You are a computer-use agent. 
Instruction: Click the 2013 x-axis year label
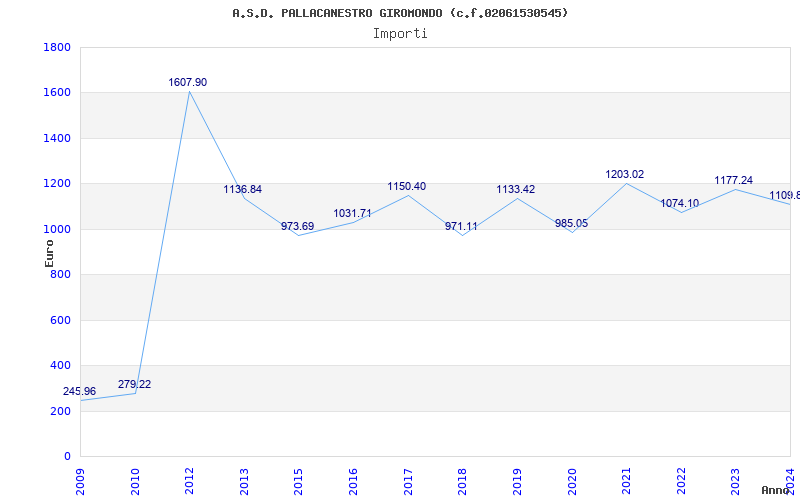pyautogui.click(x=244, y=482)
